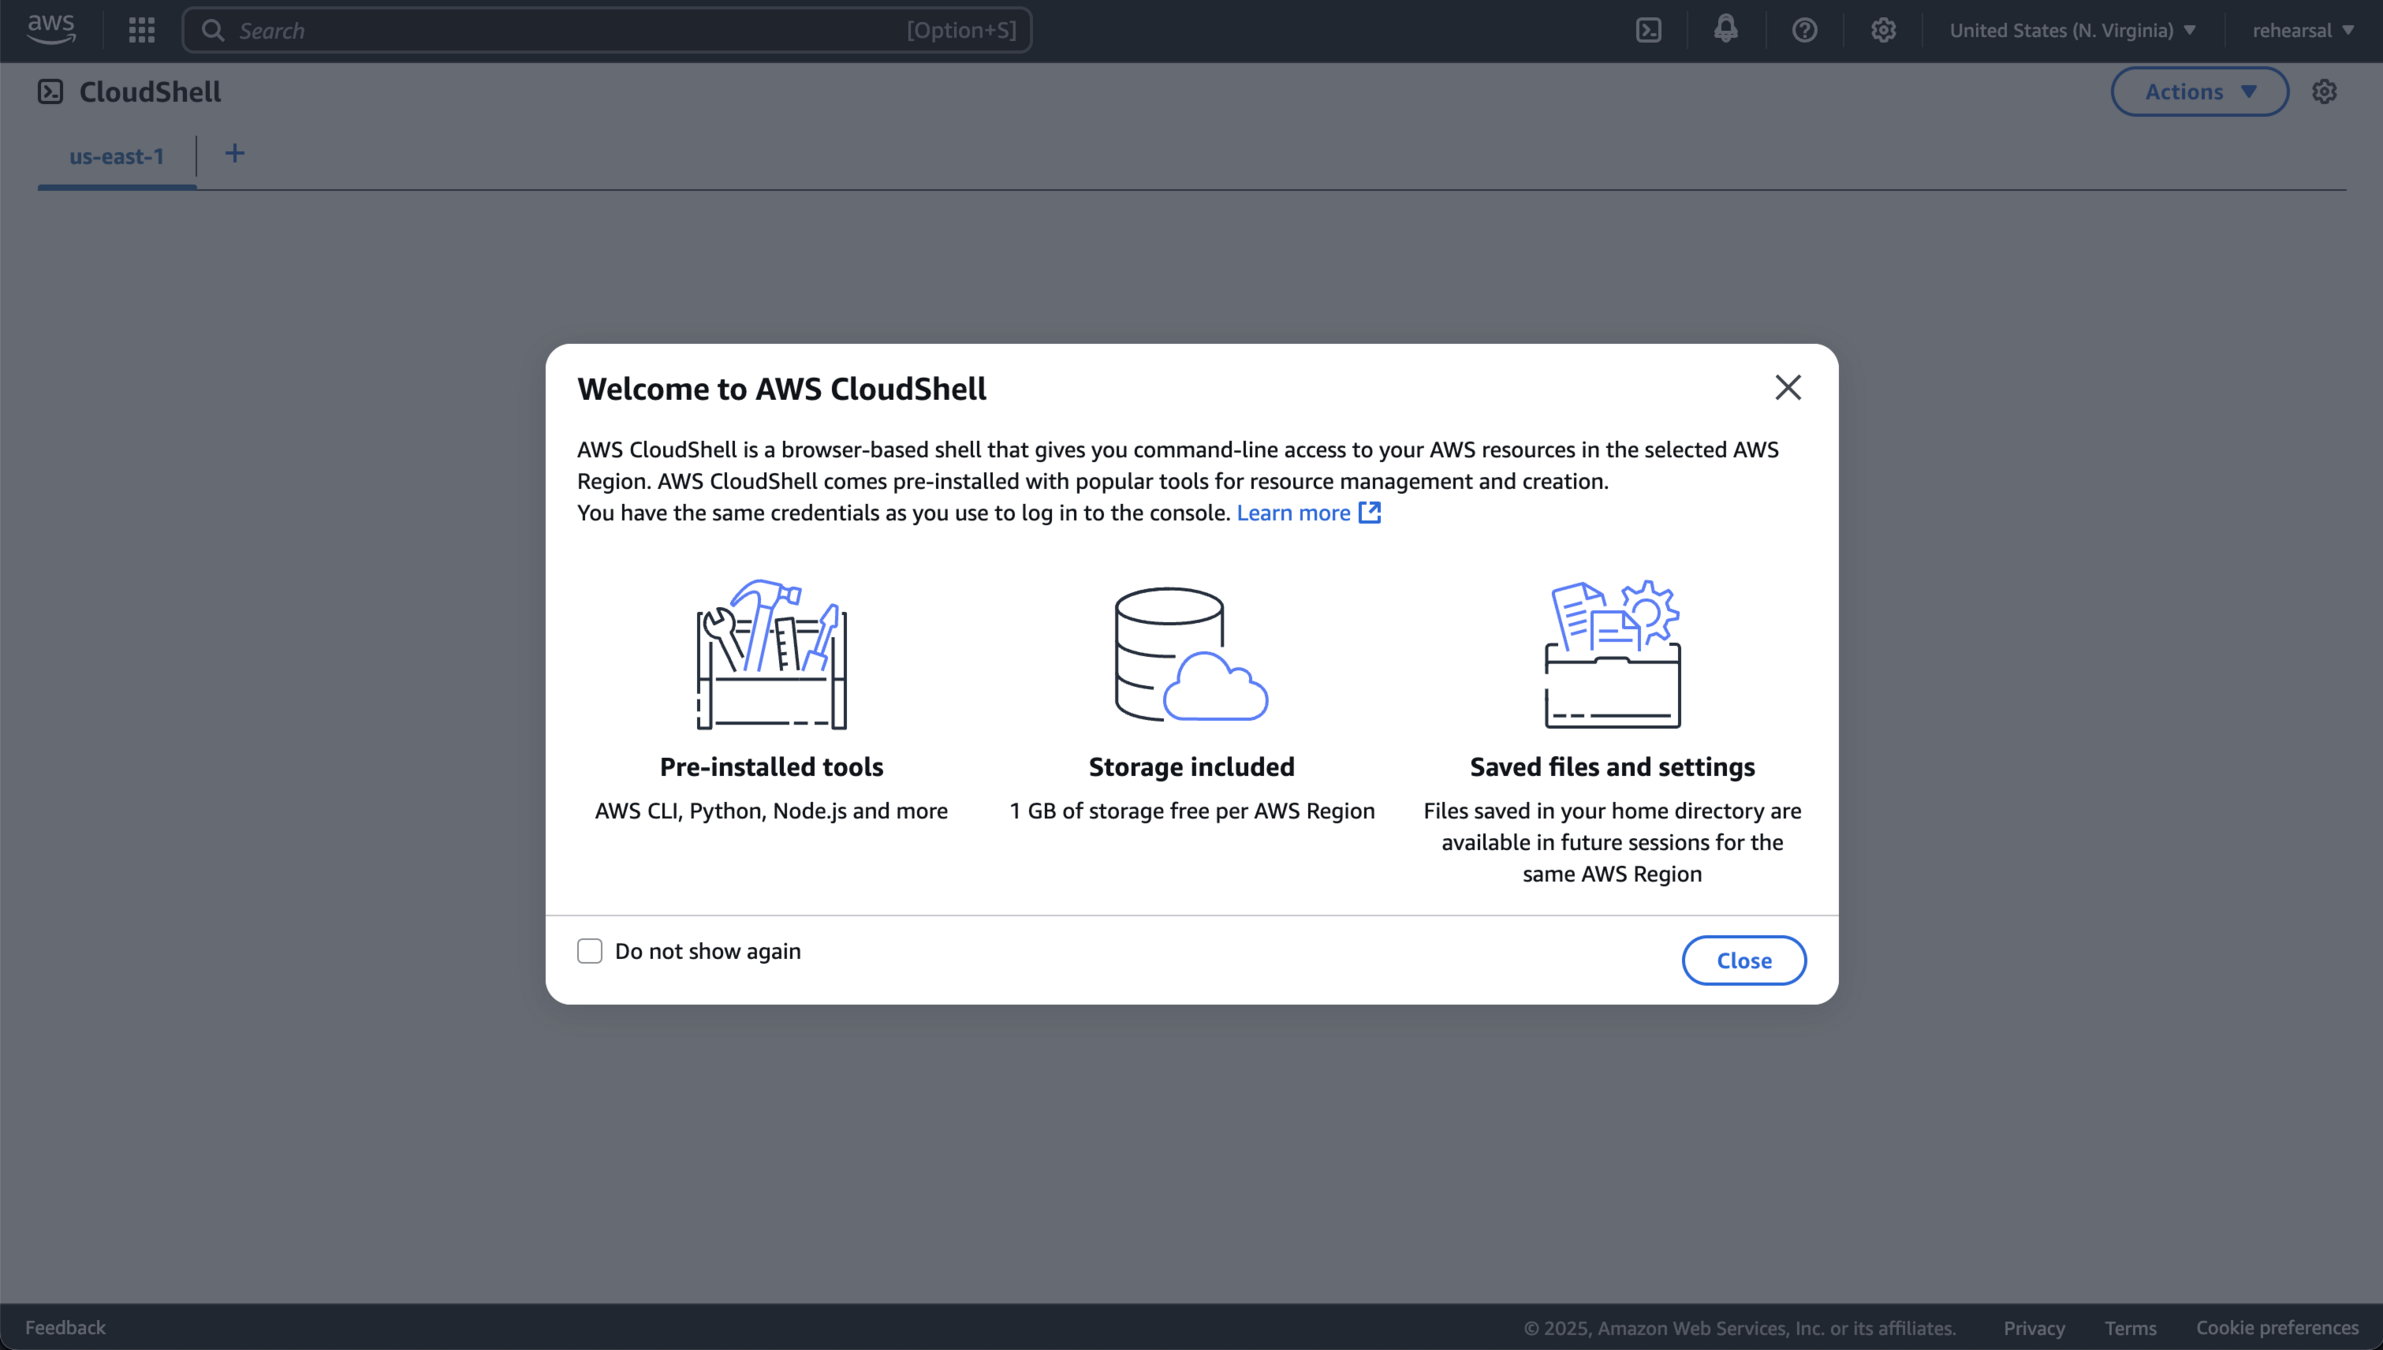Click the console settings gear in top bar
Viewport: 2383px width, 1350px height.
point(1883,30)
